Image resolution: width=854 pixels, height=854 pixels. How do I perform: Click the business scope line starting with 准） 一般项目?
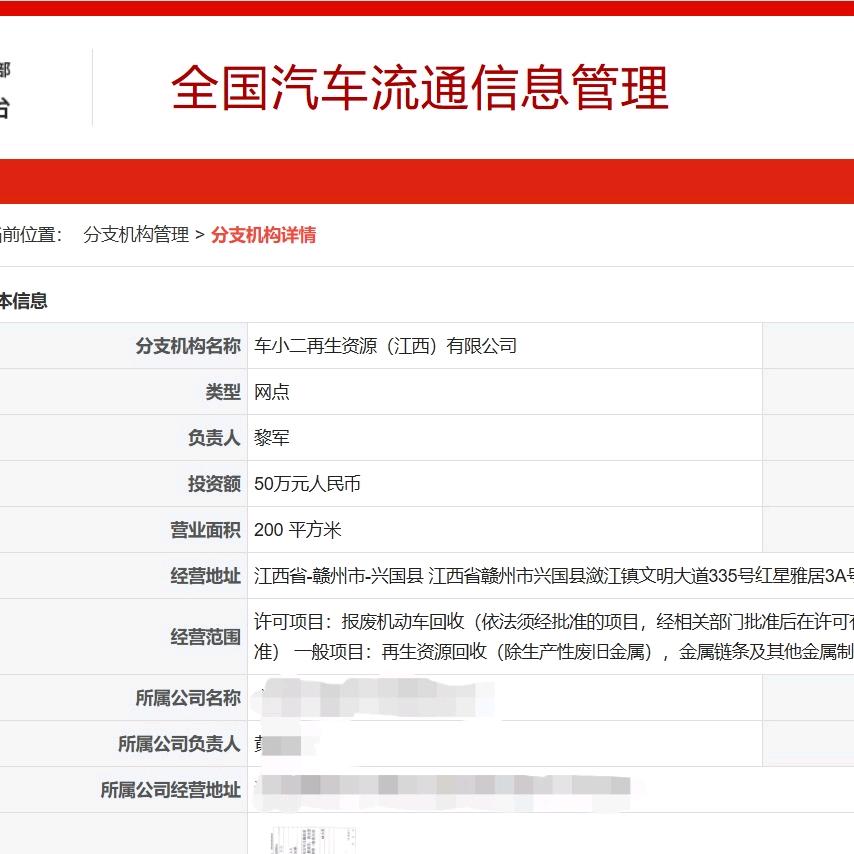(x=554, y=651)
